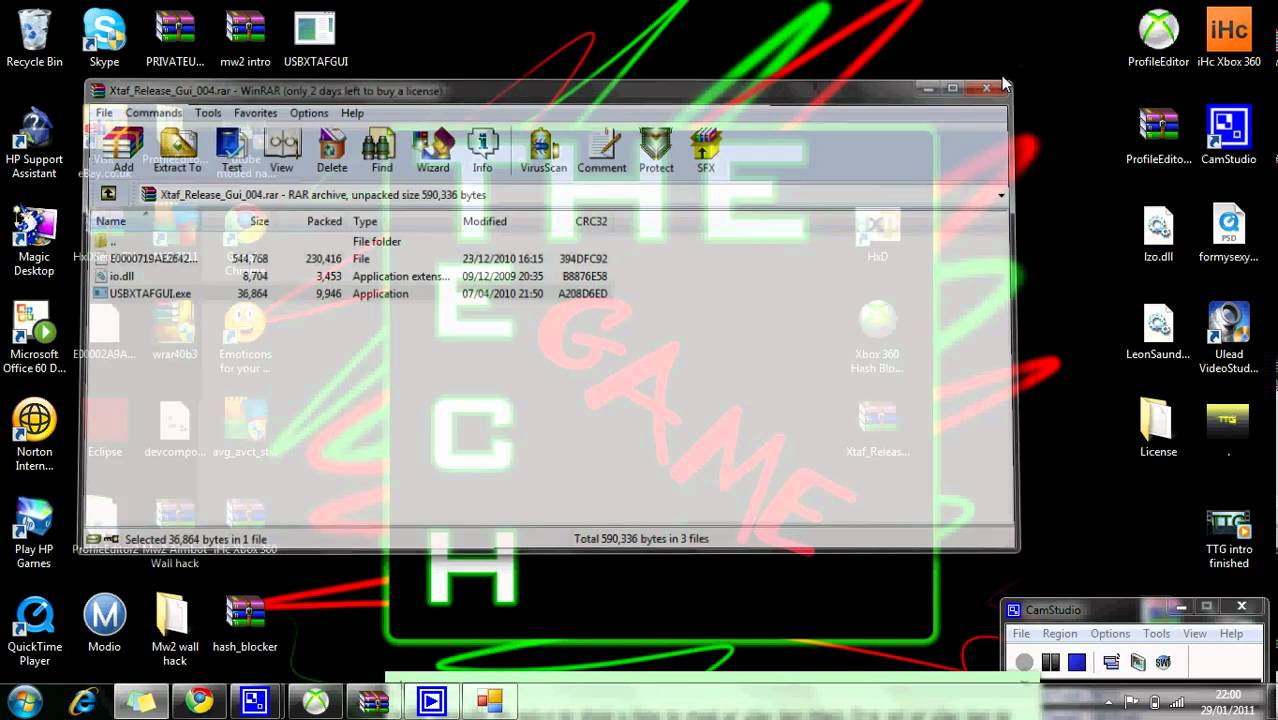Select the hash_blocker archive desktop icon
This screenshot has height=720, width=1278.
click(x=245, y=624)
